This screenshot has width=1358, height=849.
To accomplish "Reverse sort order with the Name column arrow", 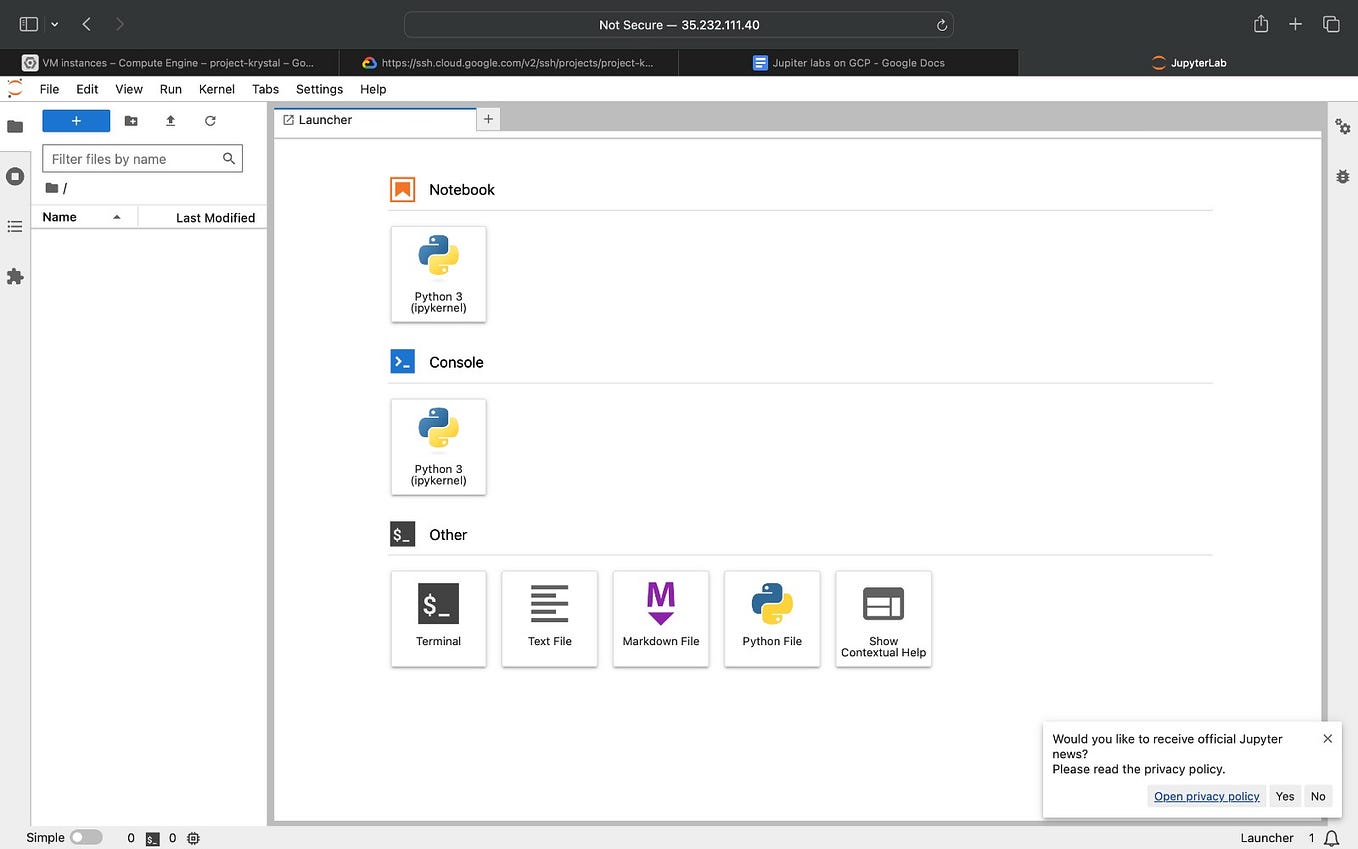I will point(115,217).
